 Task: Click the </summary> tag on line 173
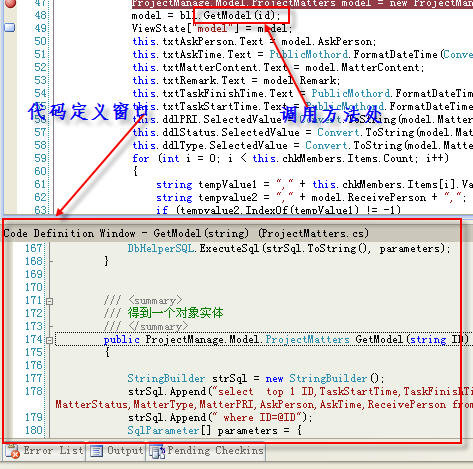(x=158, y=327)
